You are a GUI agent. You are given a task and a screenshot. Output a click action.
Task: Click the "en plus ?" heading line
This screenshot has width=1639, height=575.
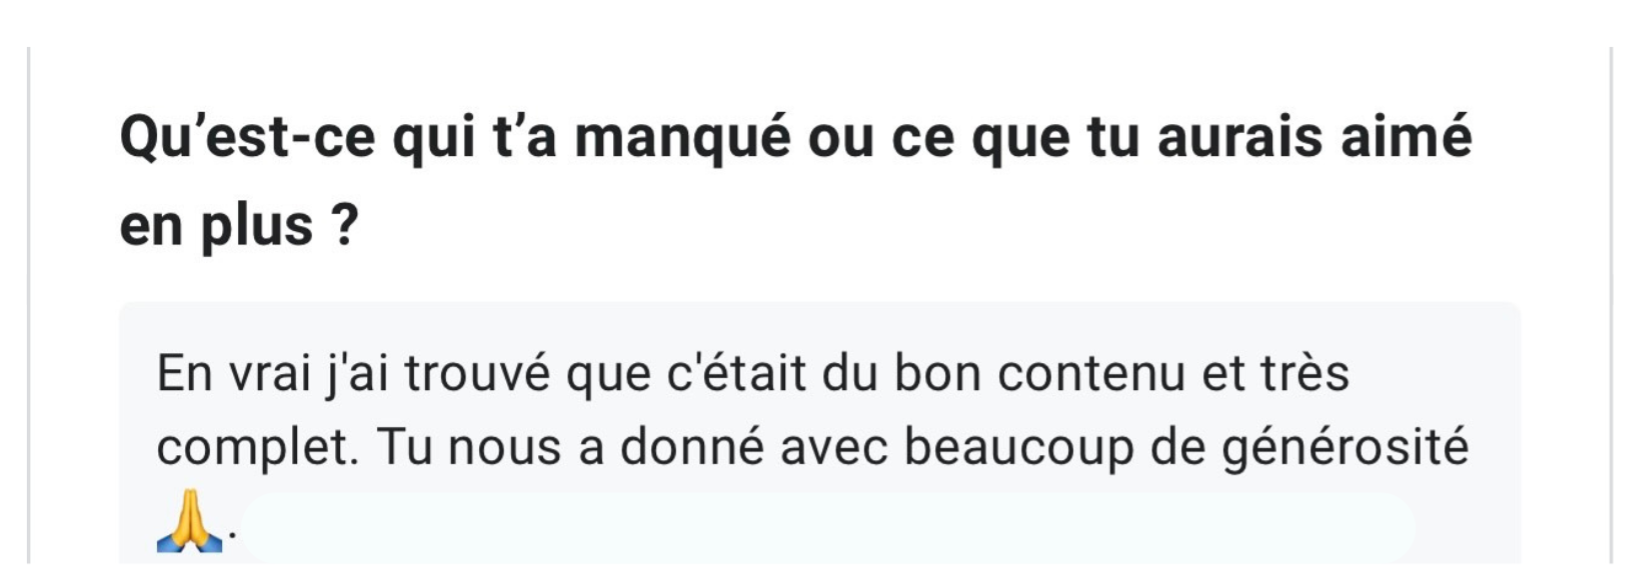239,225
